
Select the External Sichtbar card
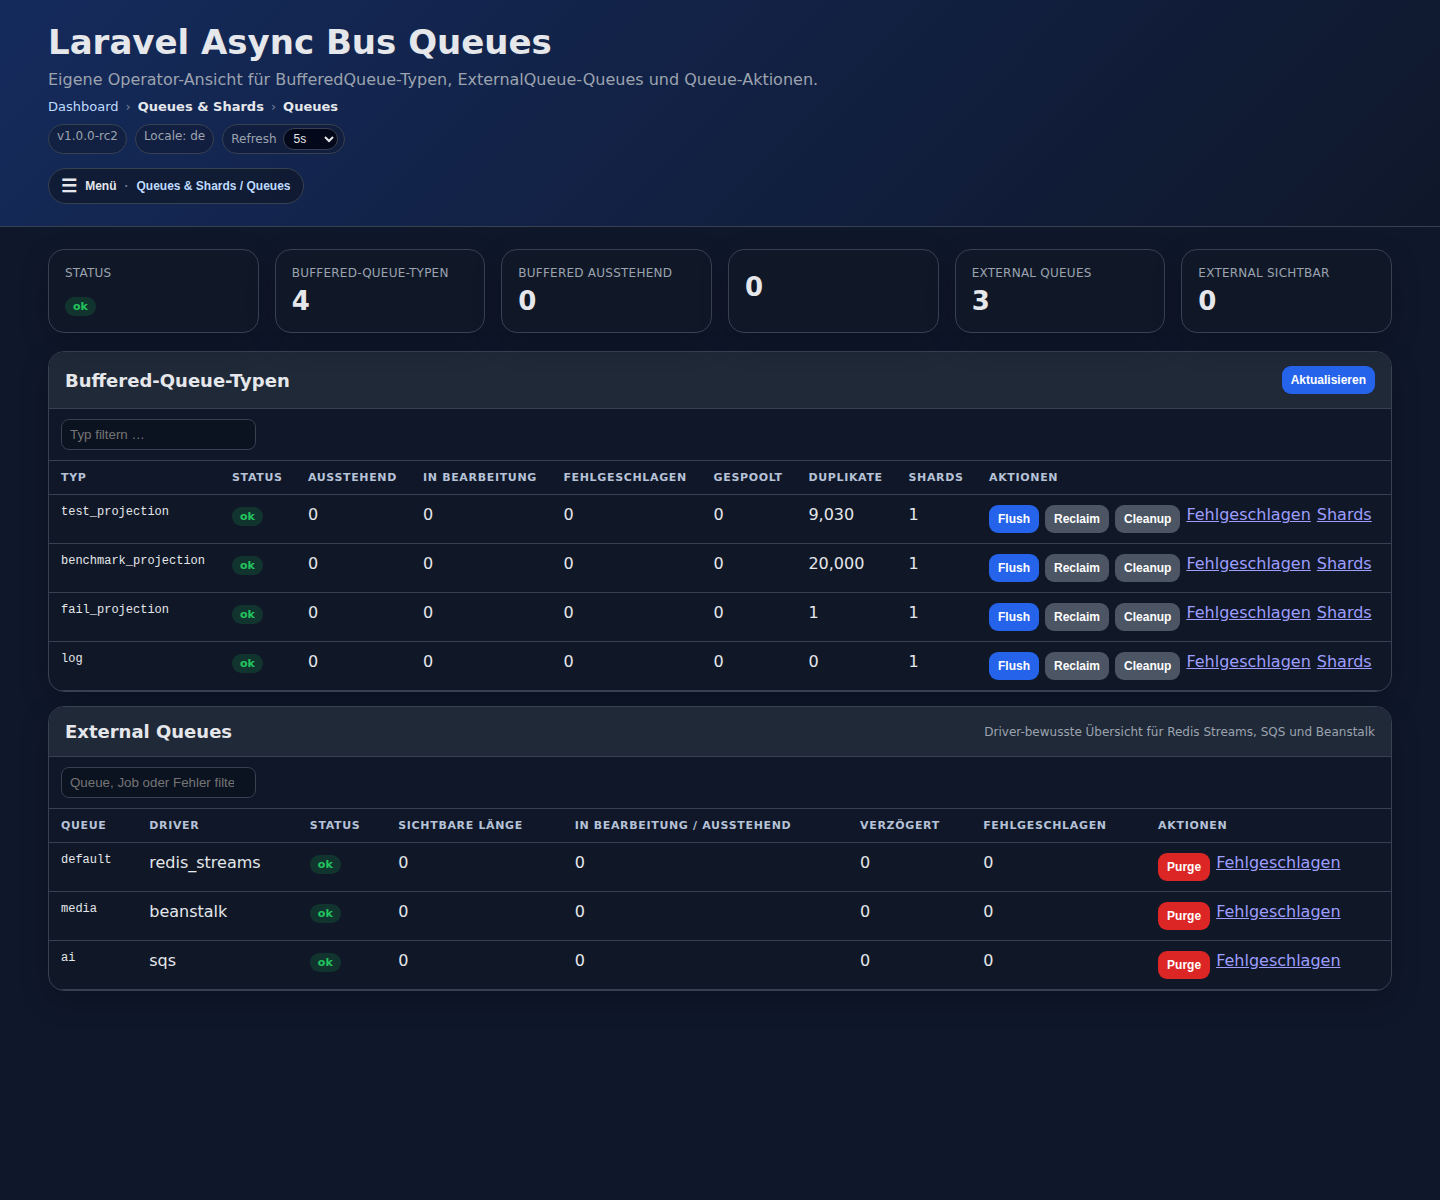(x=1286, y=291)
